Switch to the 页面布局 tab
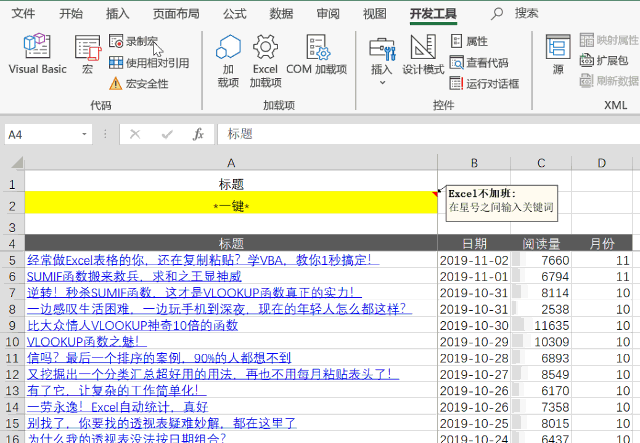The width and height of the screenshot is (640, 443). pyautogui.click(x=176, y=13)
